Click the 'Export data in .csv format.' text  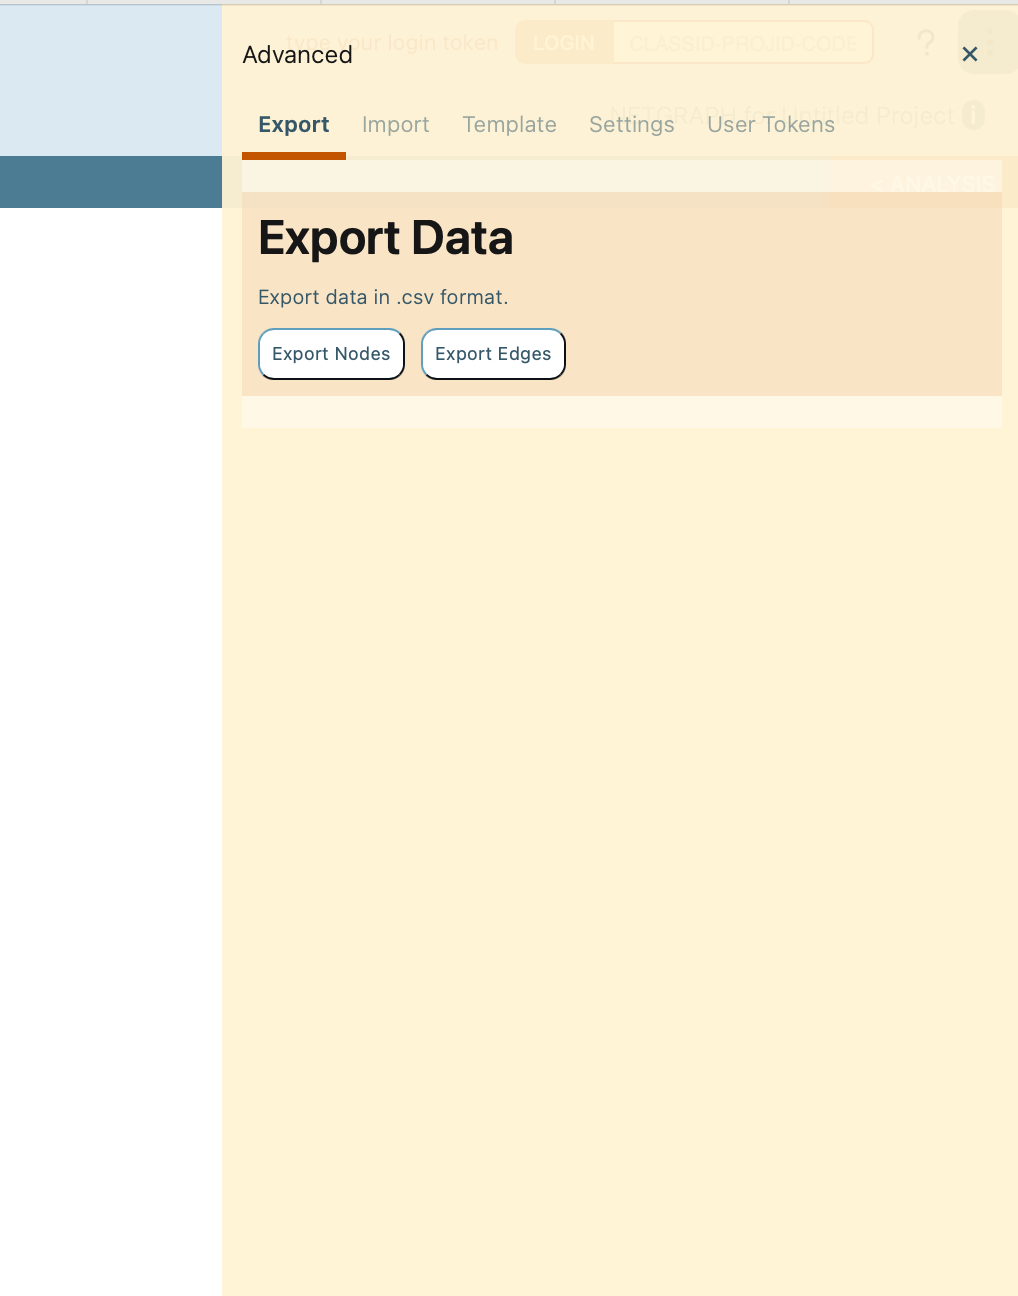(383, 297)
